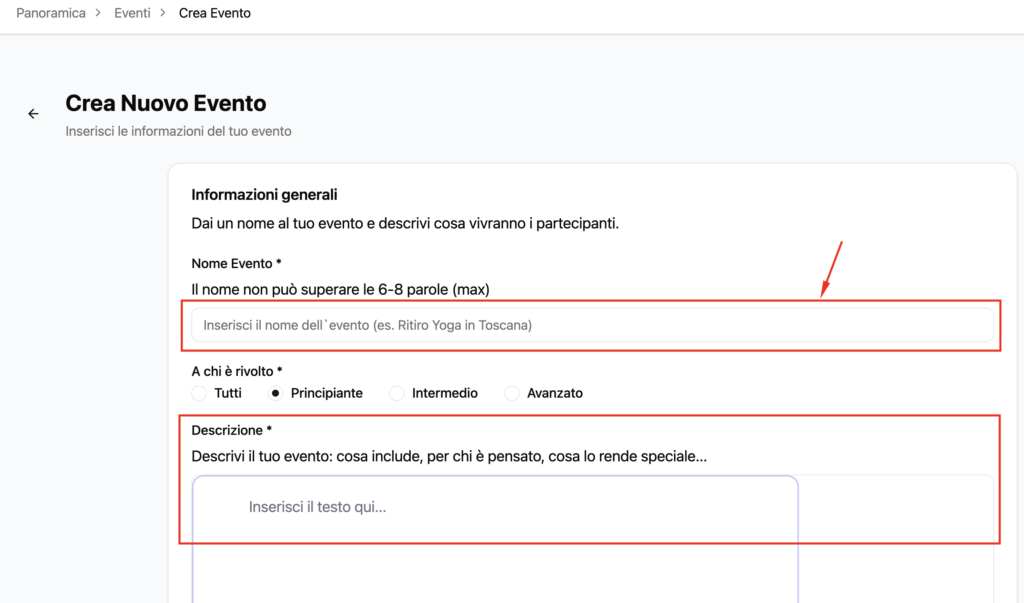This screenshot has width=1024, height=603.
Task: Select the Tutti radio option
Action: 199,393
